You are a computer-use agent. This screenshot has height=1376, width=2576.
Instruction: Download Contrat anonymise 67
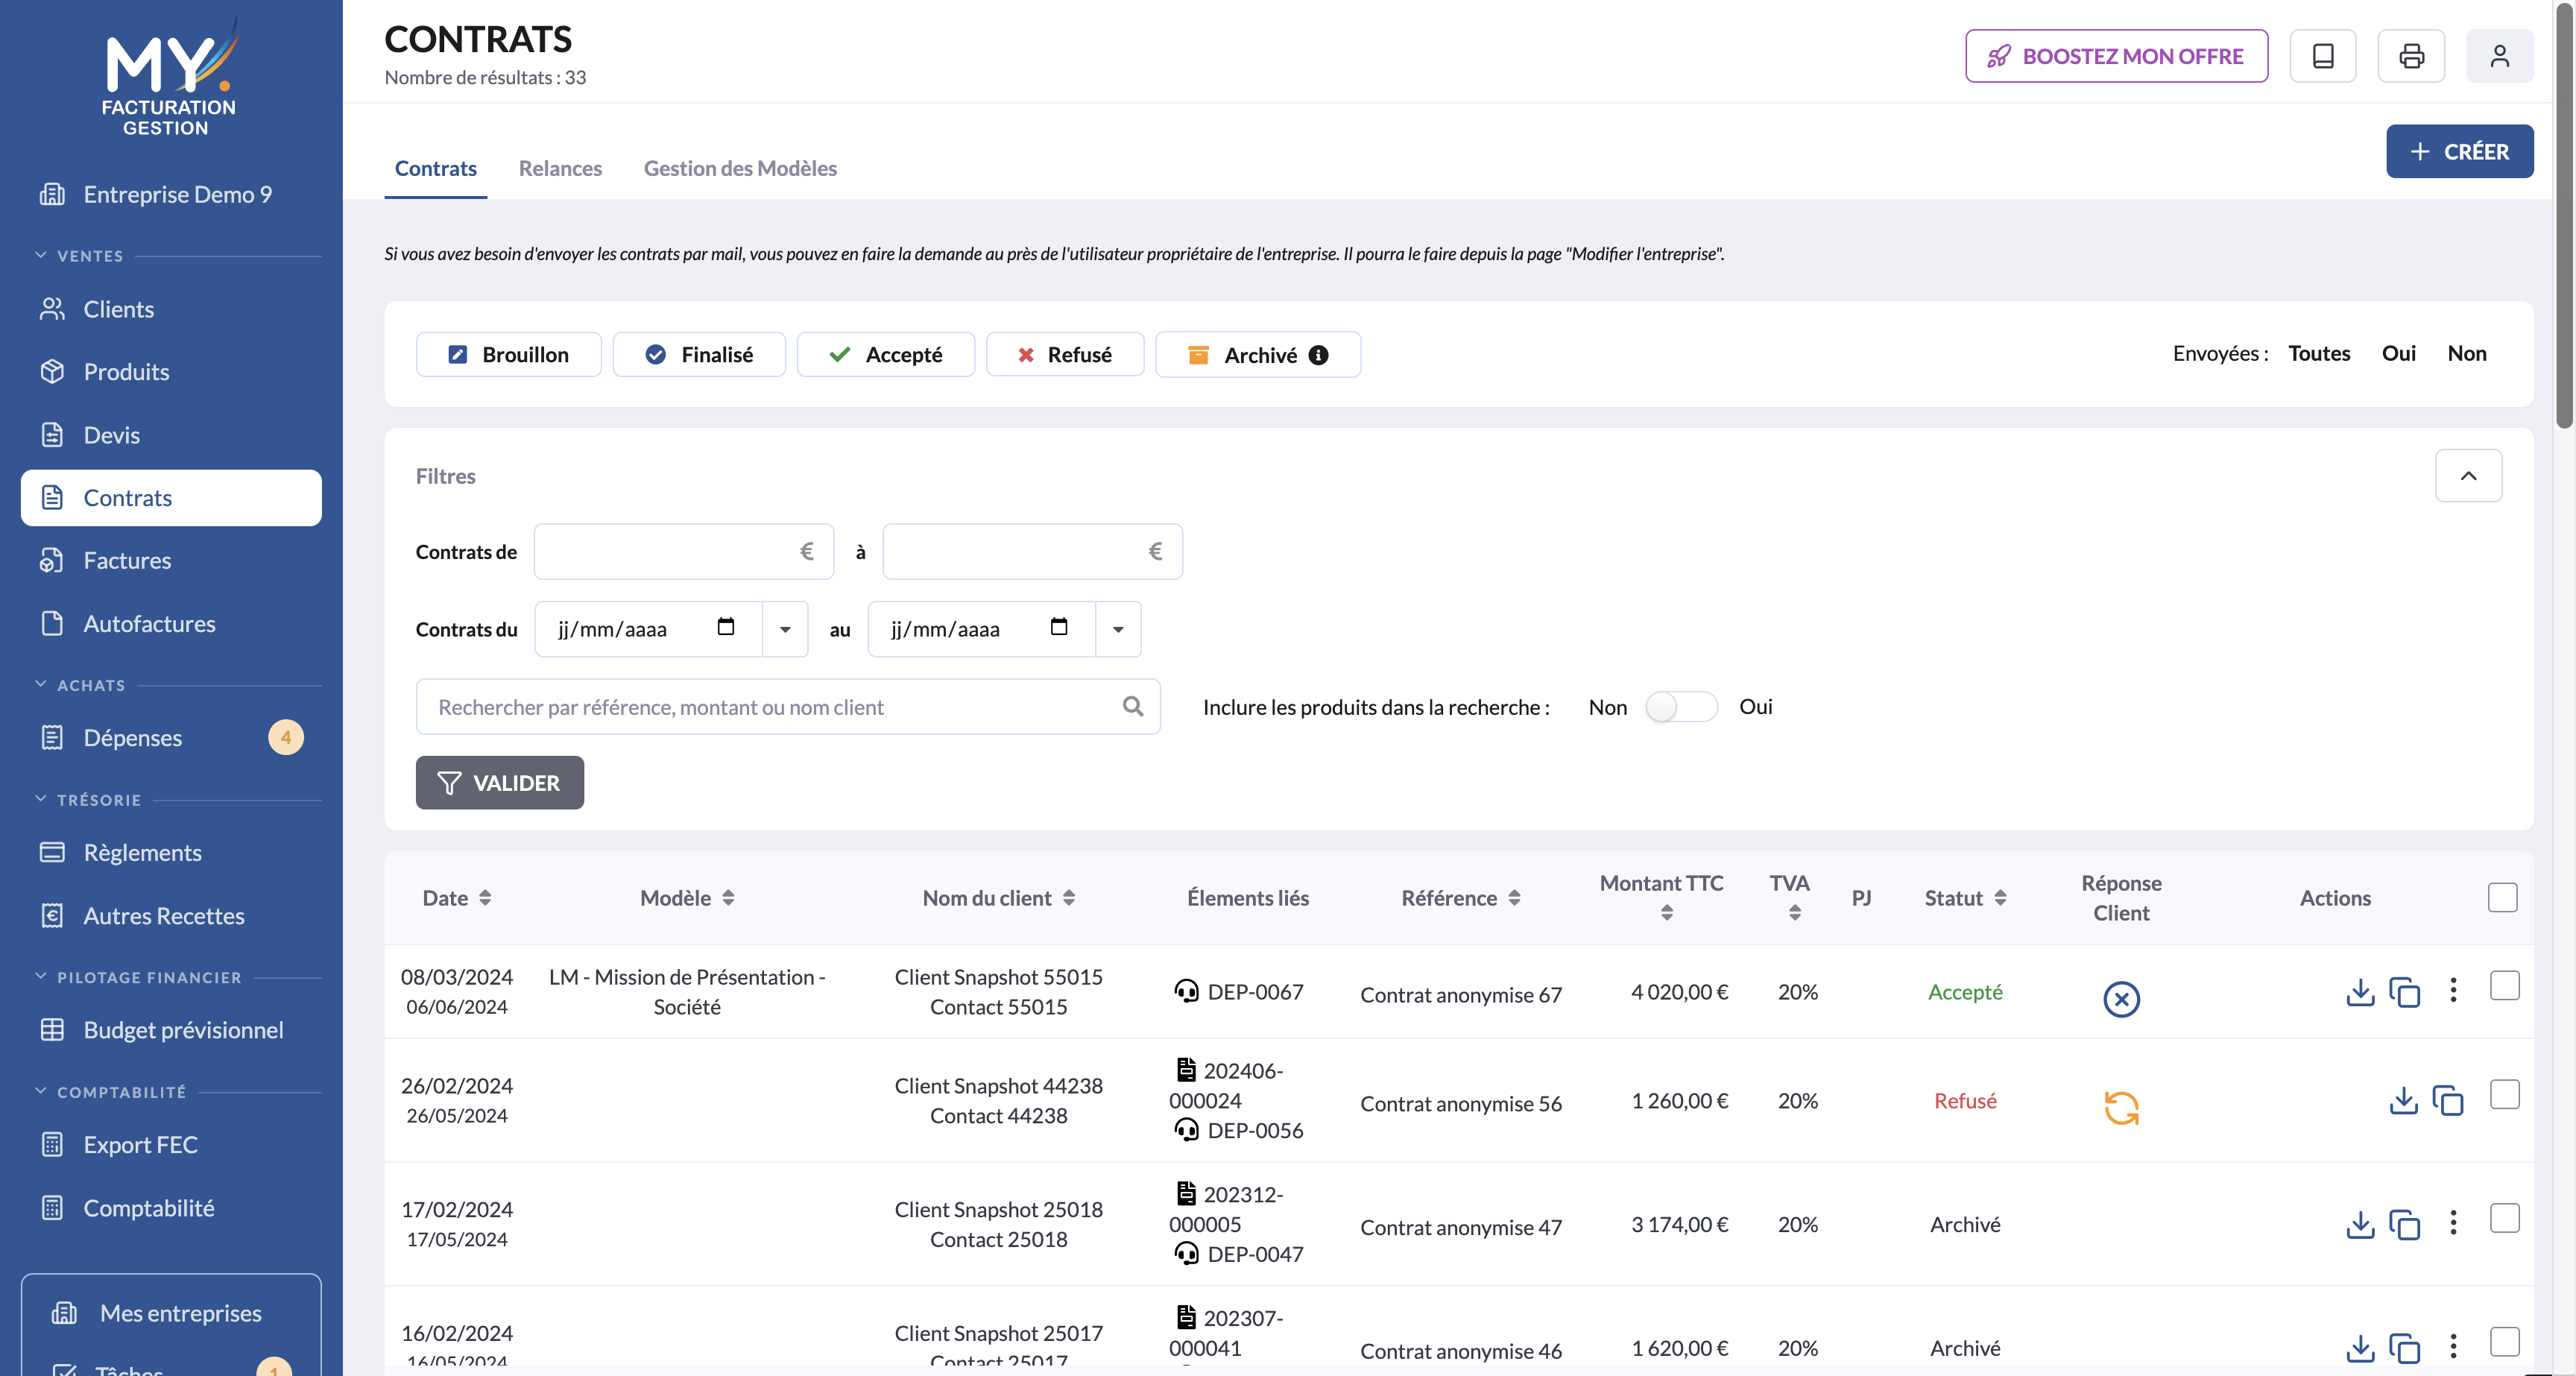(2360, 992)
